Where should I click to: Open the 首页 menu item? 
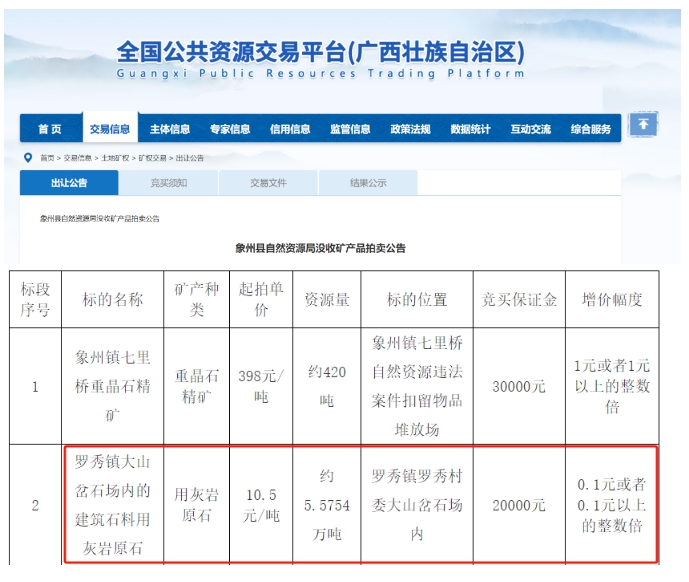click(x=50, y=129)
